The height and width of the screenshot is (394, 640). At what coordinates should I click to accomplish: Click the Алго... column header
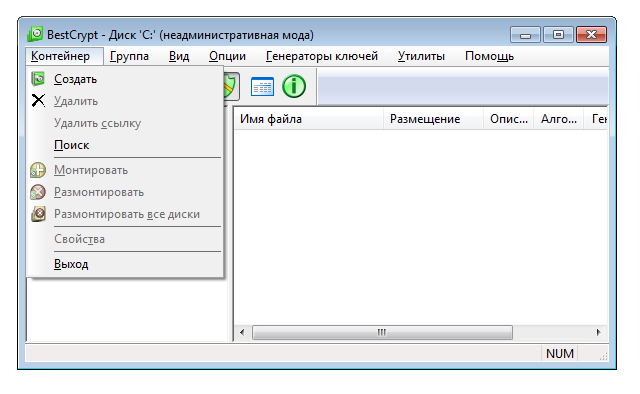(558, 119)
